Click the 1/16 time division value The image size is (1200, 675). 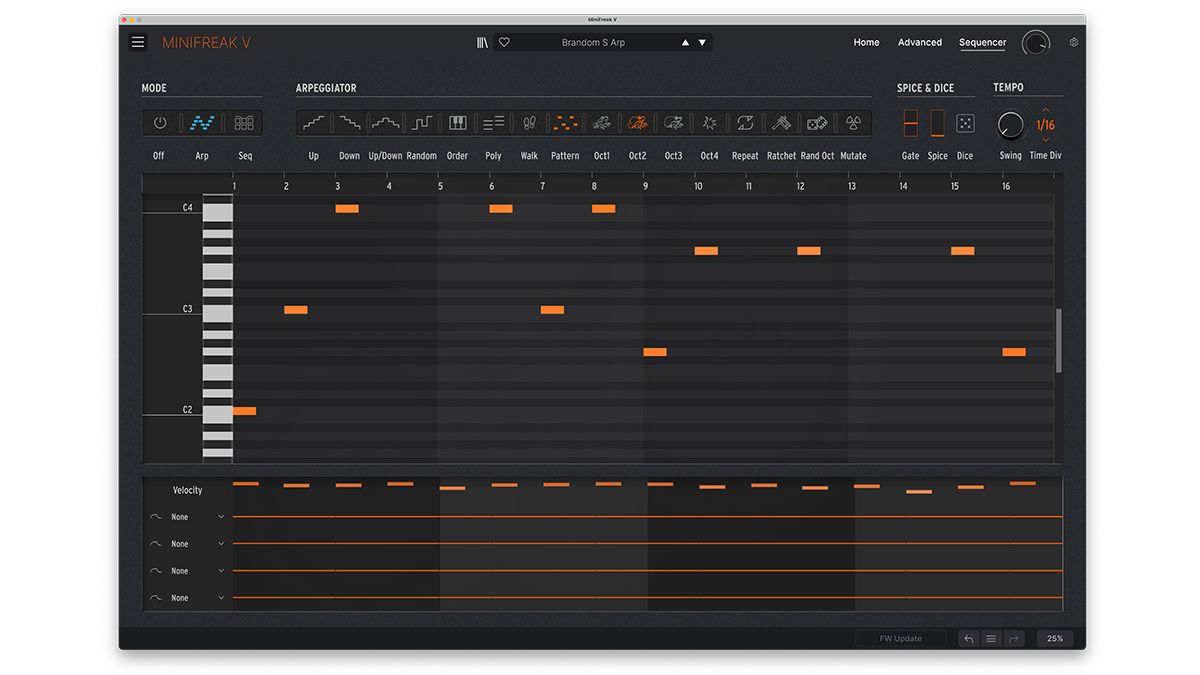coord(1045,125)
